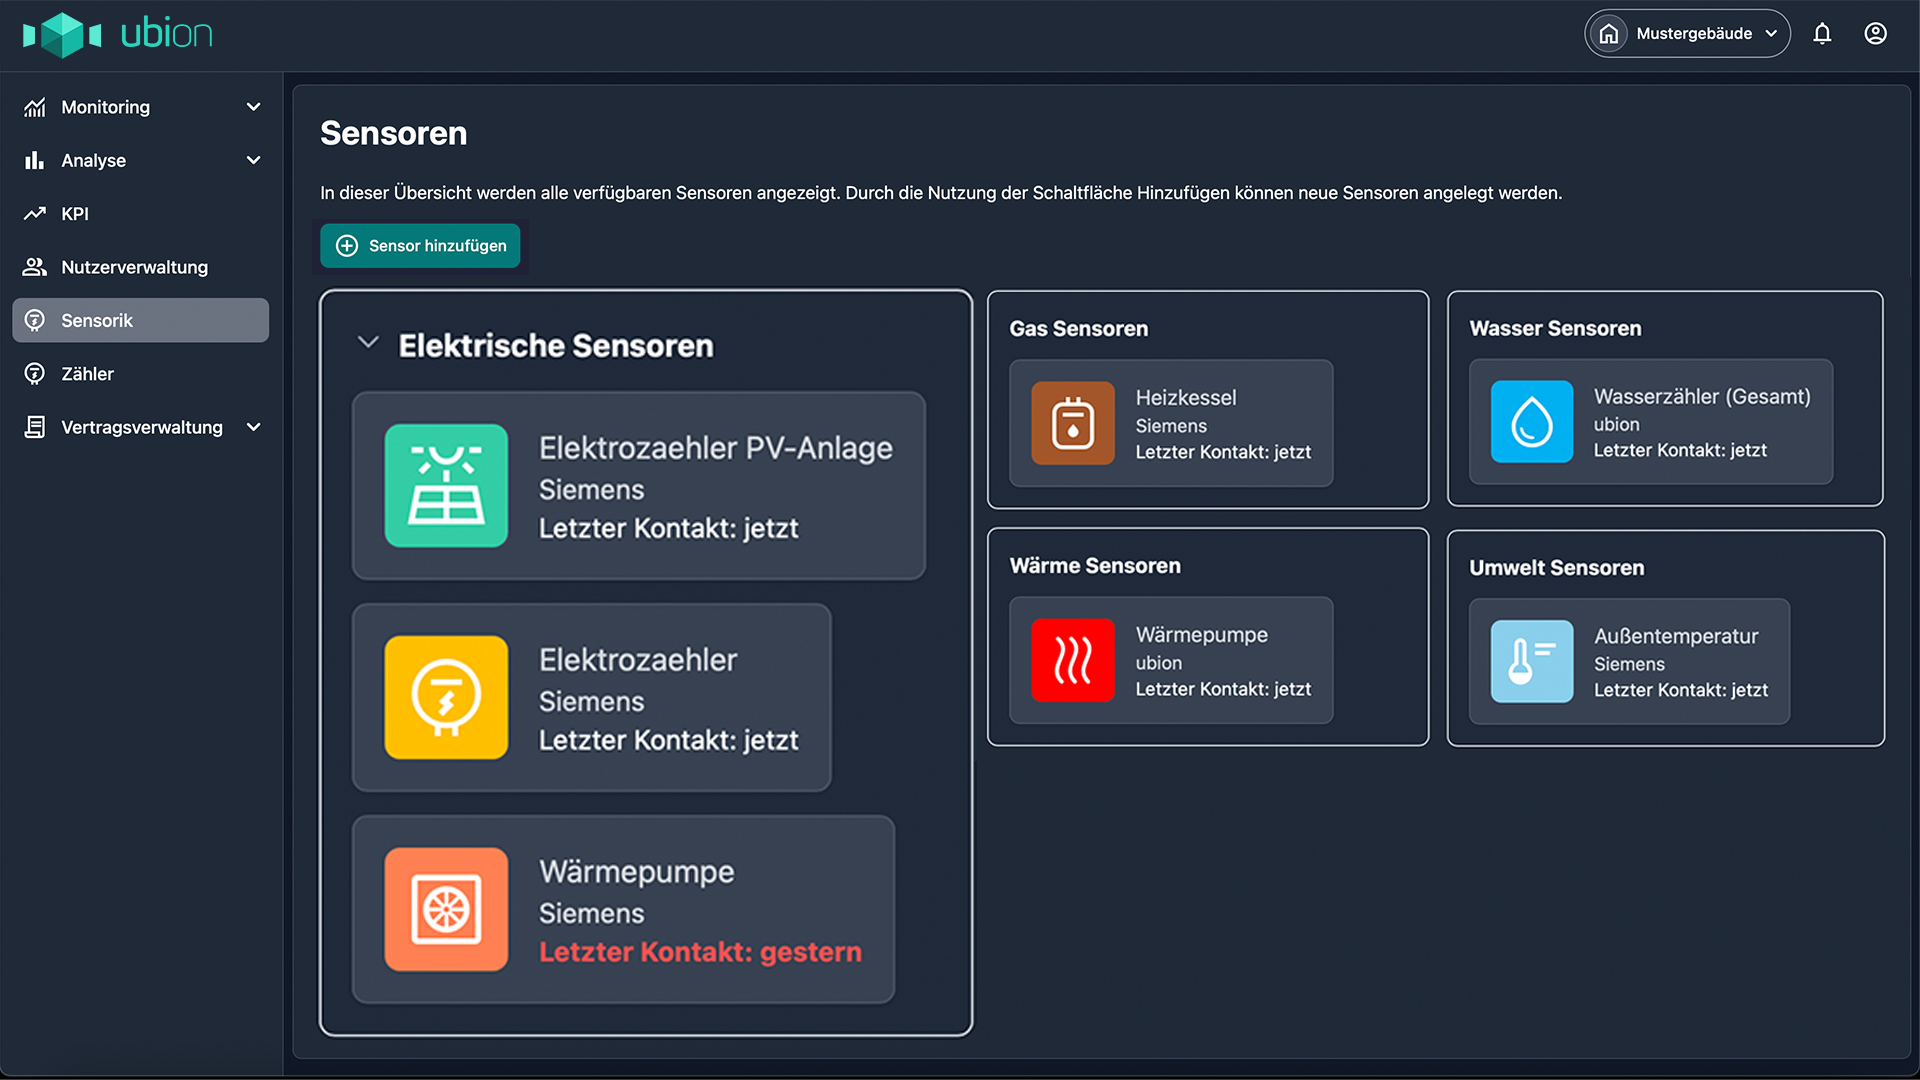The image size is (1920, 1080).
Task: Expand the Analyse submenu chevron
Action: pyautogui.click(x=254, y=160)
